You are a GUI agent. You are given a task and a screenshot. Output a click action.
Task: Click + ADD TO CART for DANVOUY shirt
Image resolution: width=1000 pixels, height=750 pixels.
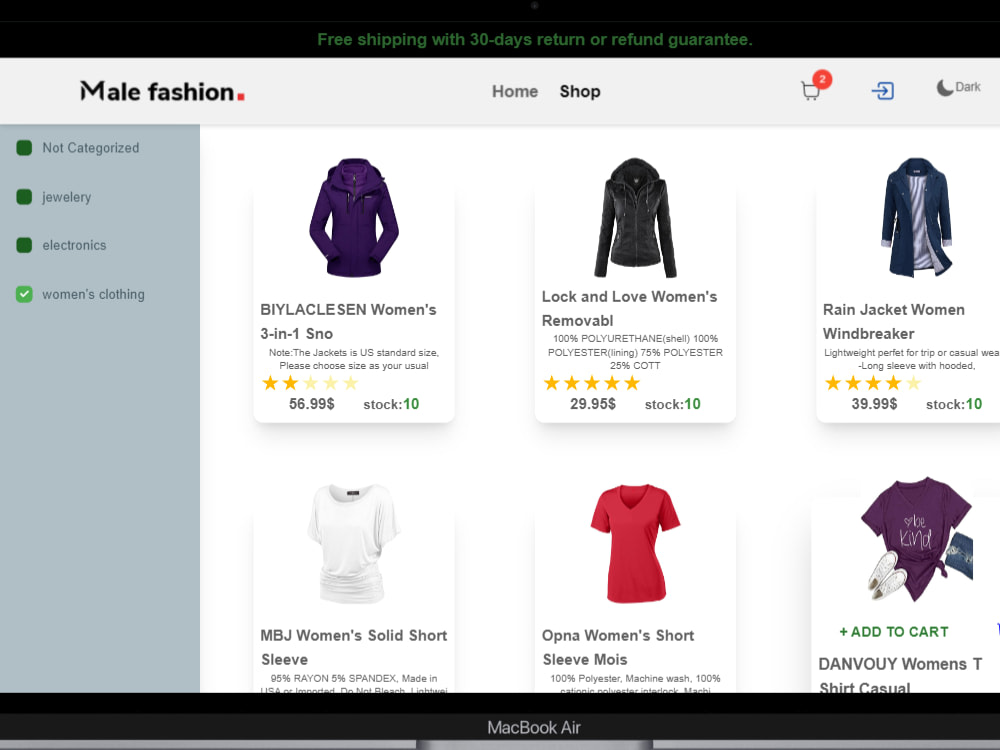[893, 632]
